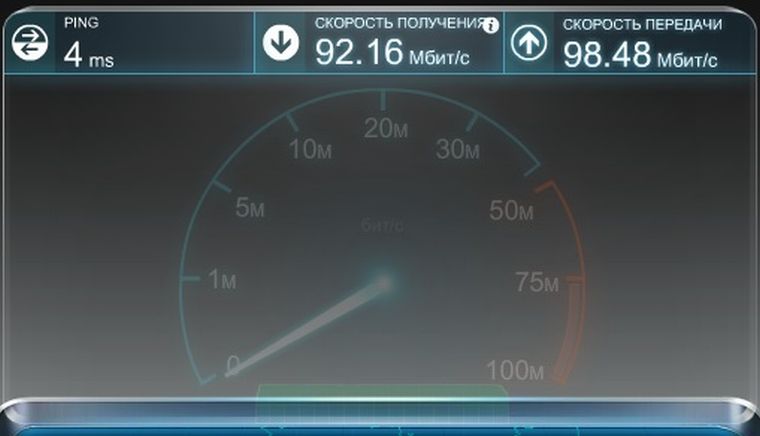Click the Скорость передачи label

(642, 25)
